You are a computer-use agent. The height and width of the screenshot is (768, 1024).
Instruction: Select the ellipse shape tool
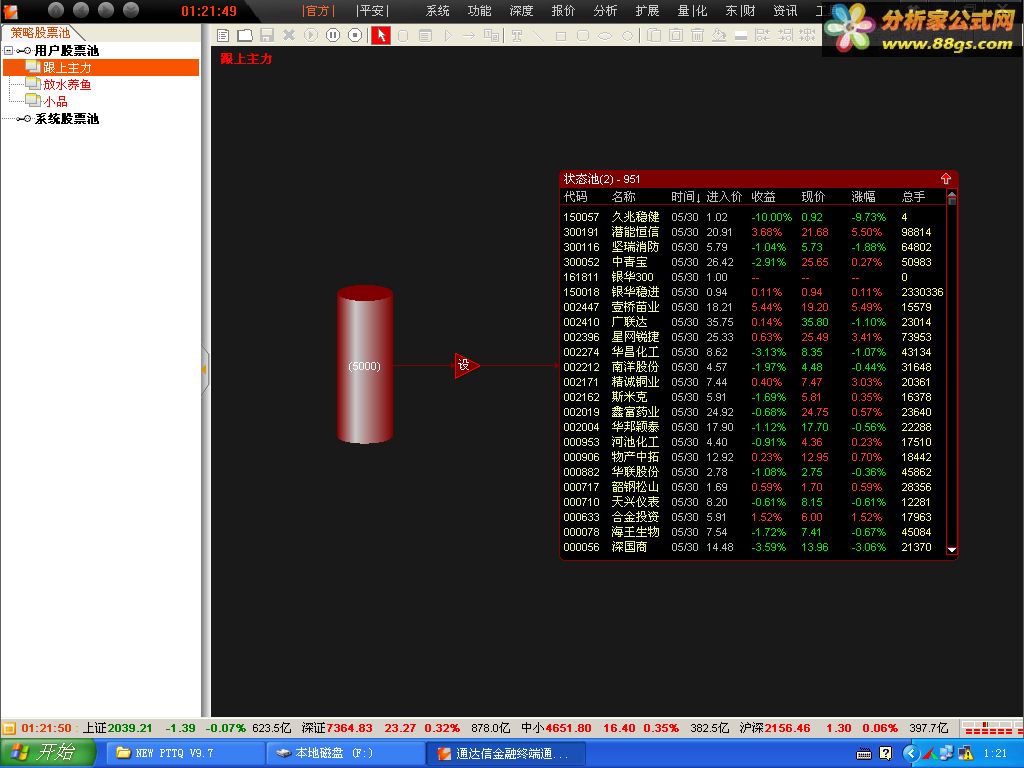click(605, 36)
